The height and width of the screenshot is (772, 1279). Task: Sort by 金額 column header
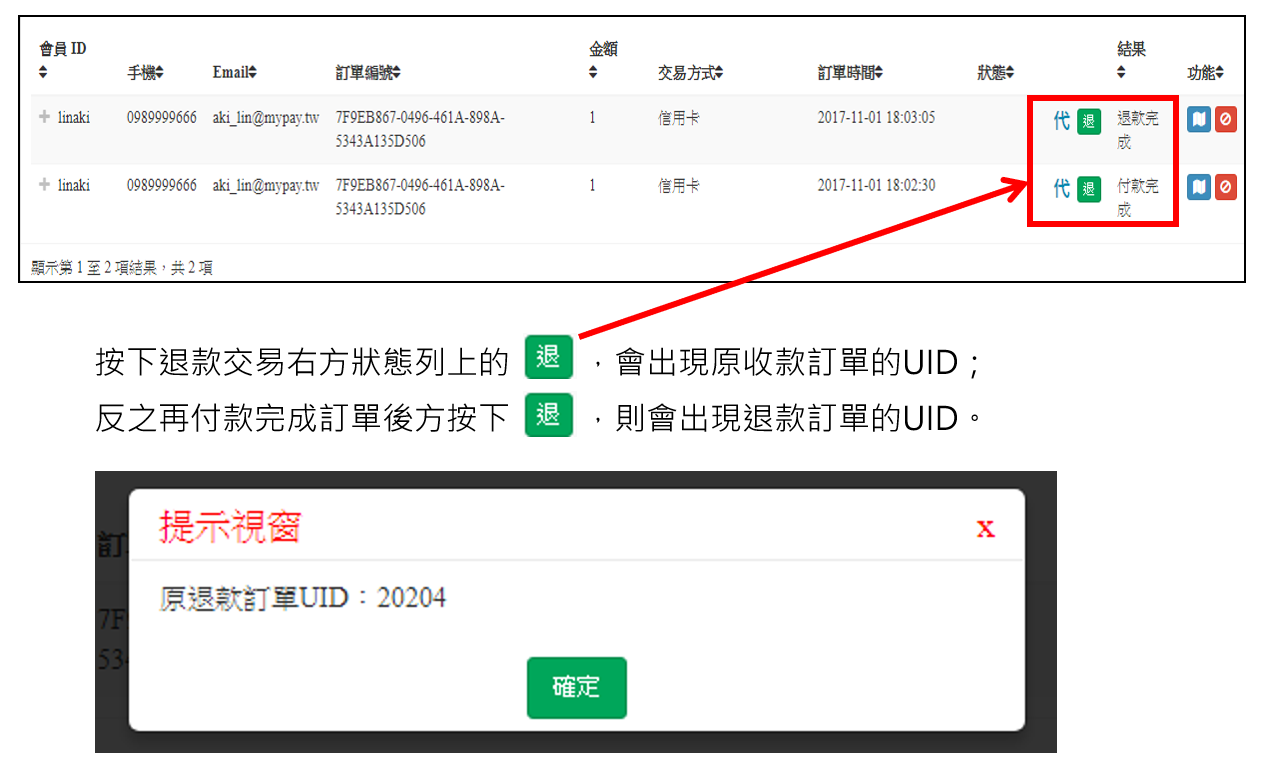pyautogui.click(x=603, y=60)
